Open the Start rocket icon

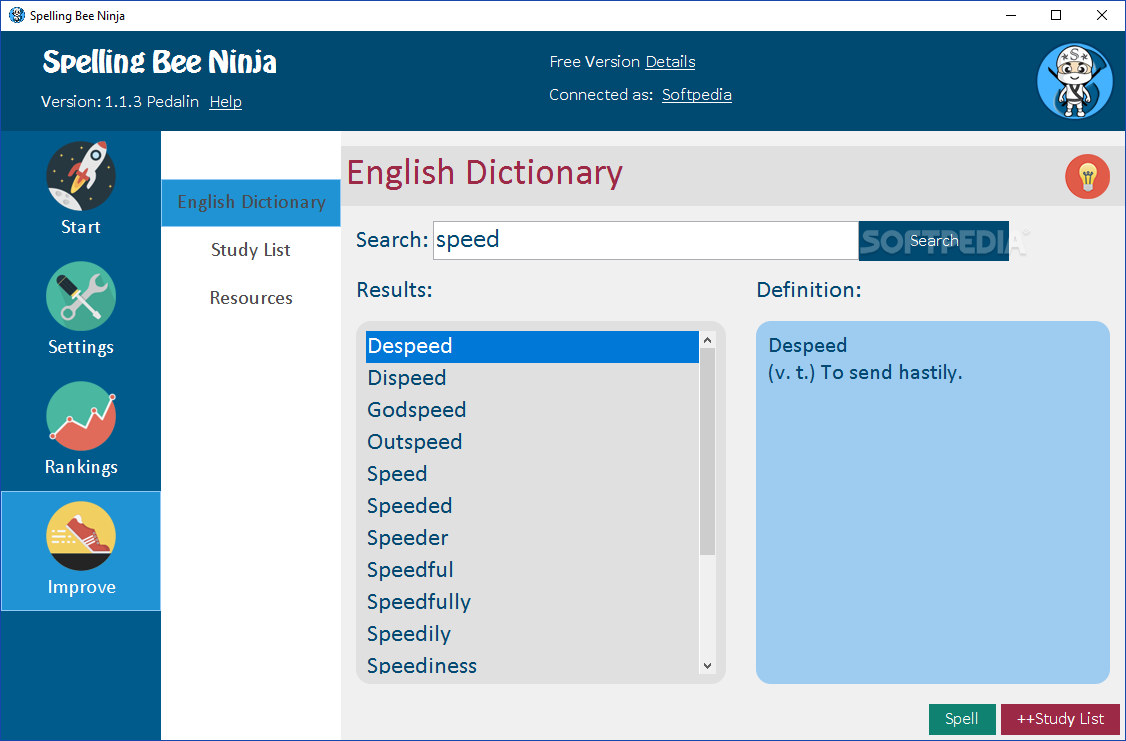click(80, 176)
